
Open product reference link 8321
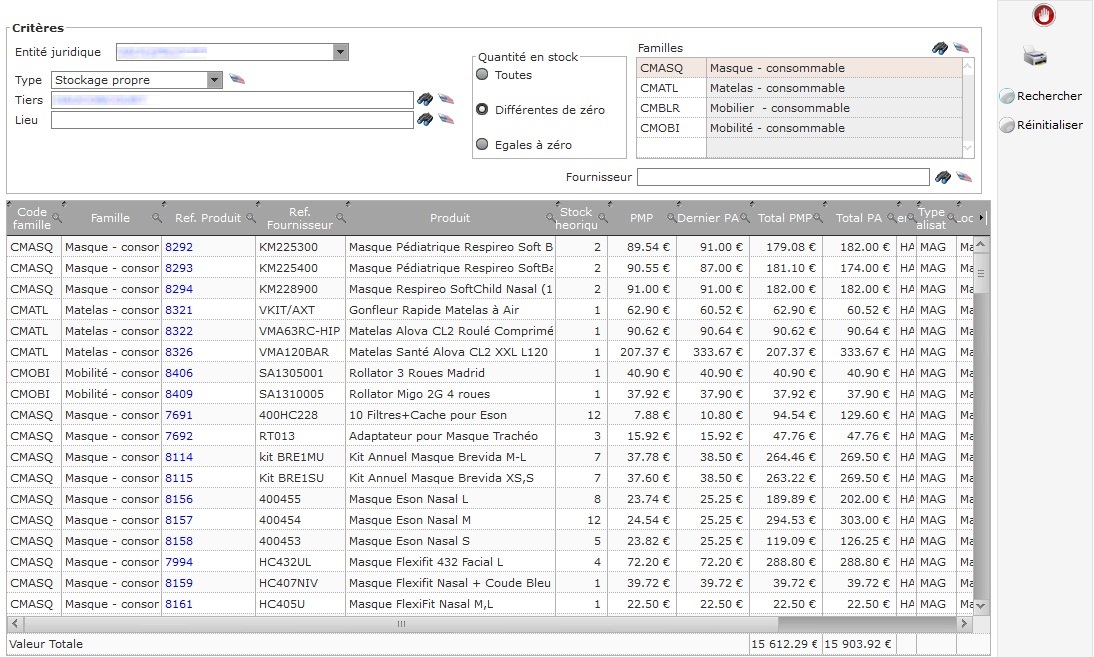(x=179, y=310)
